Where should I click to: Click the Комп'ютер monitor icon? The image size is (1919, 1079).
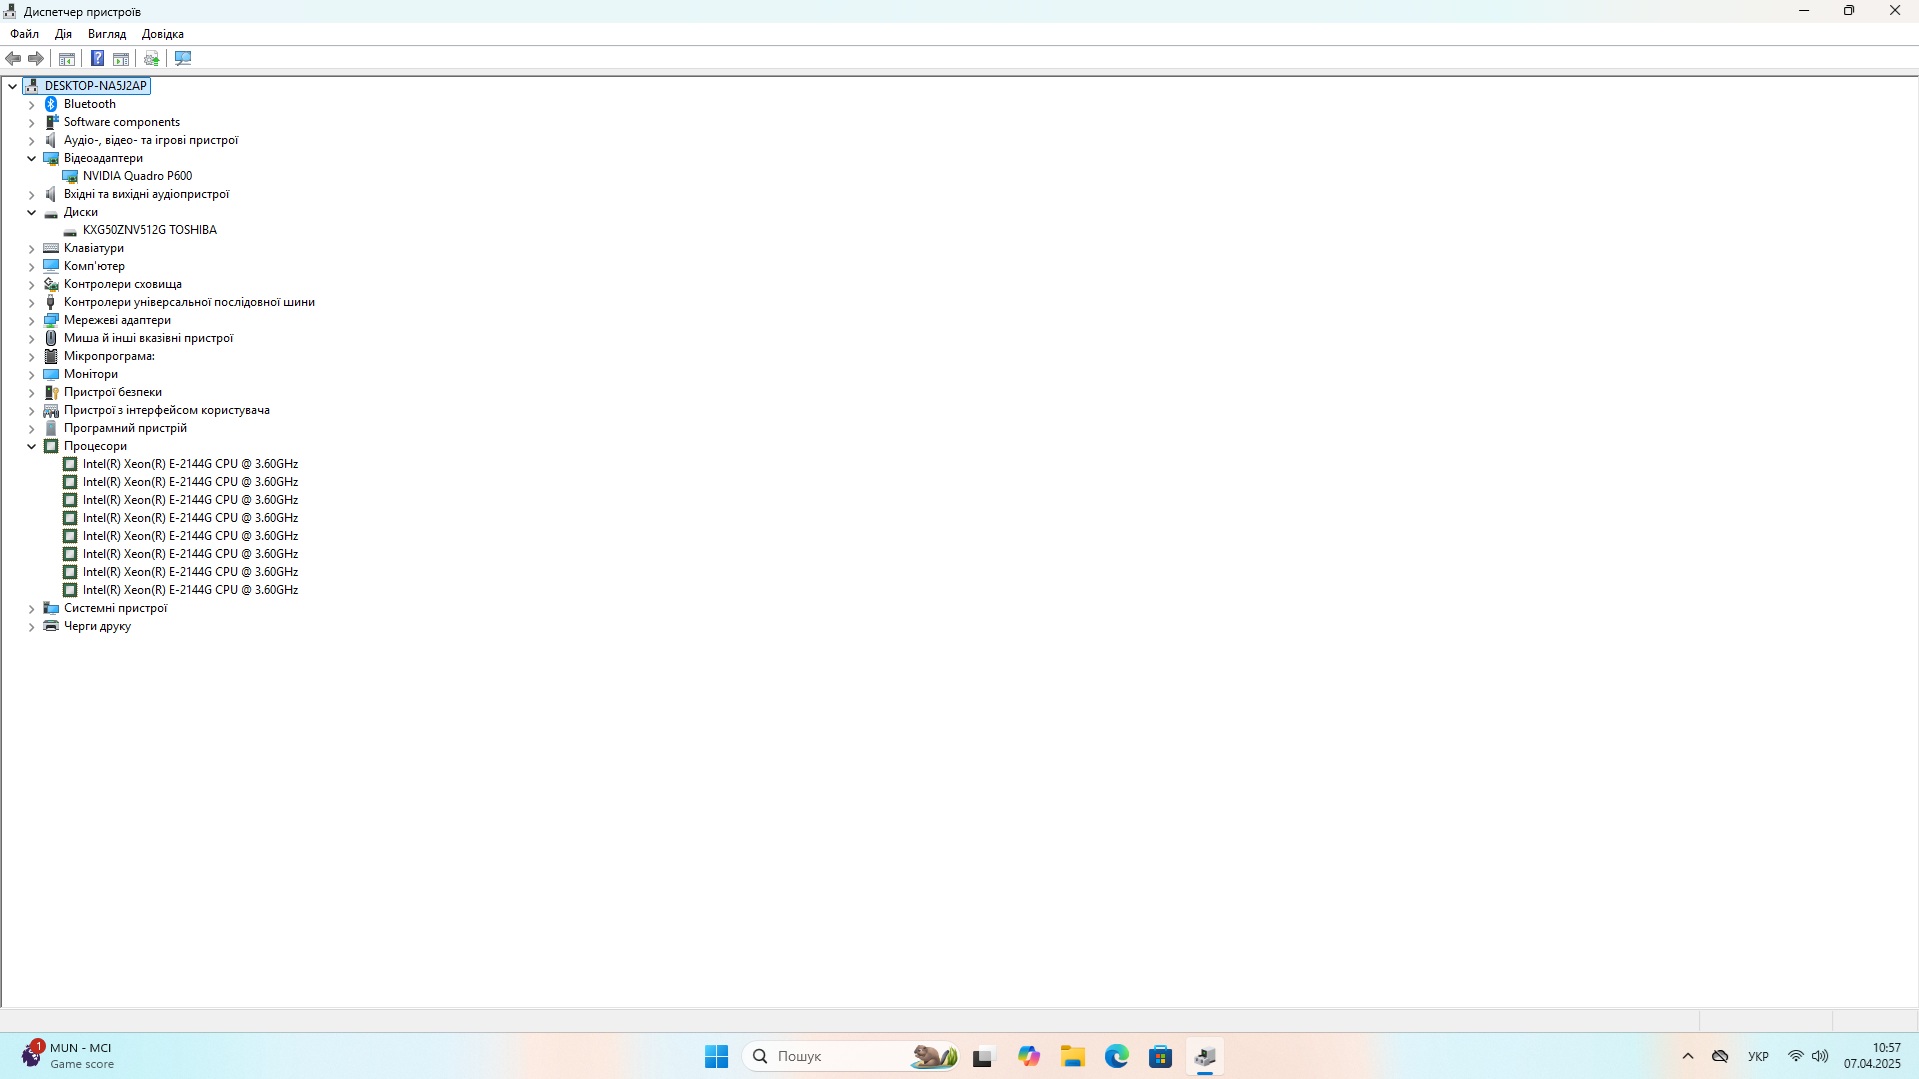pos(51,266)
